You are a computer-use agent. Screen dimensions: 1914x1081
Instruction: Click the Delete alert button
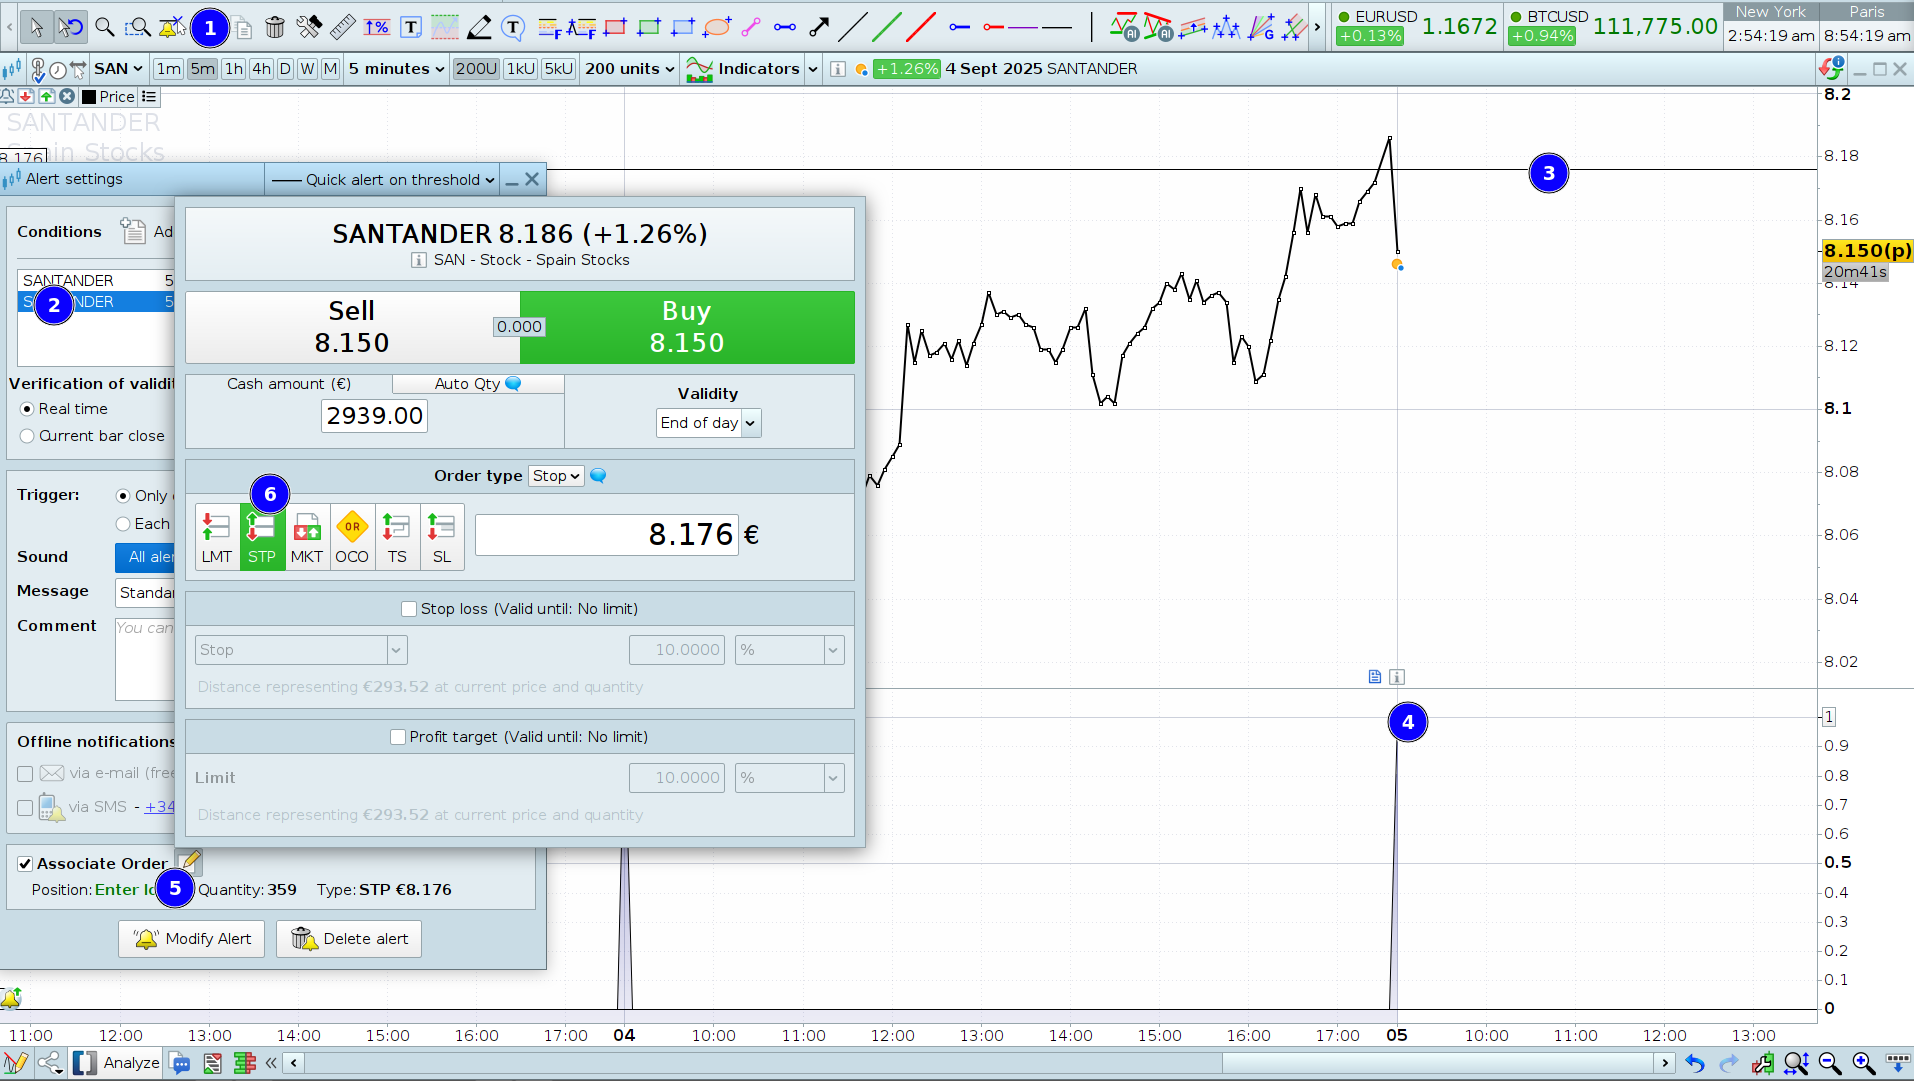click(349, 939)
